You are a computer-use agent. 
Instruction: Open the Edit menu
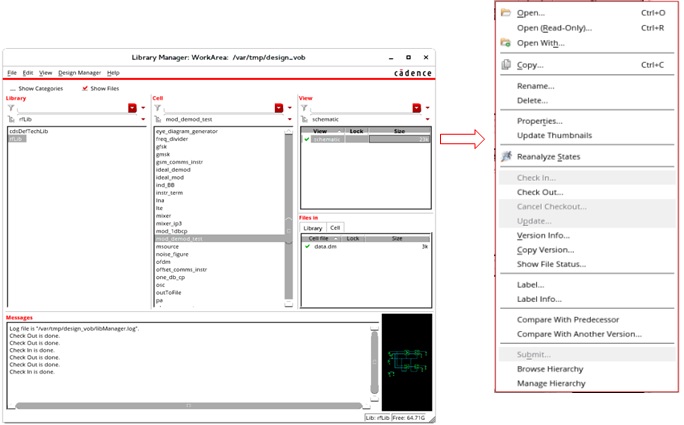28,73
